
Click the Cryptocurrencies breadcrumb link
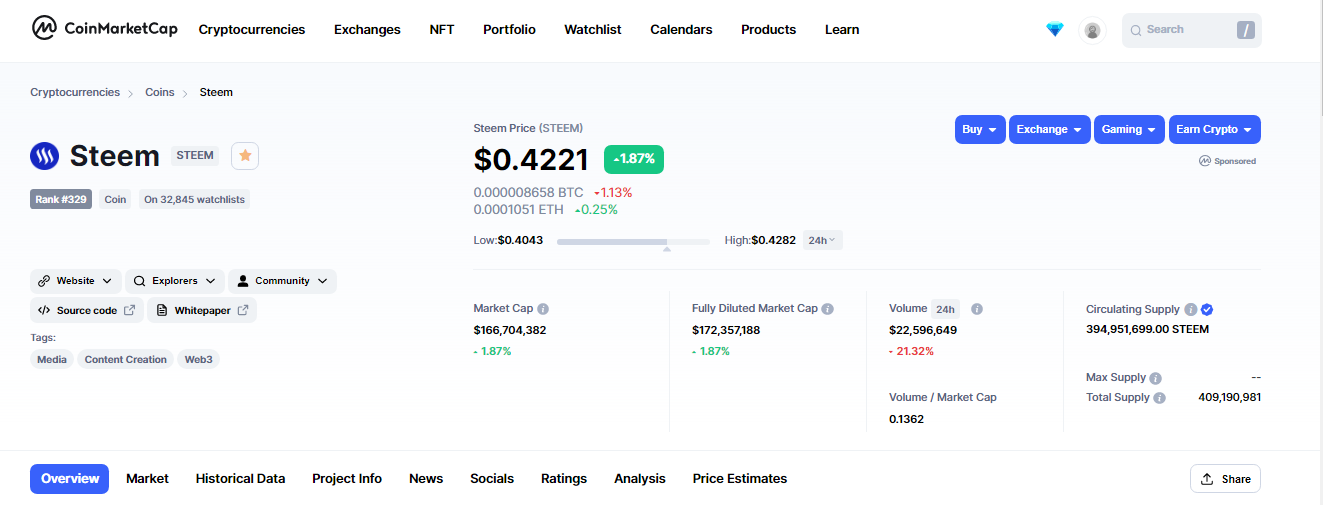coord(75,92)
